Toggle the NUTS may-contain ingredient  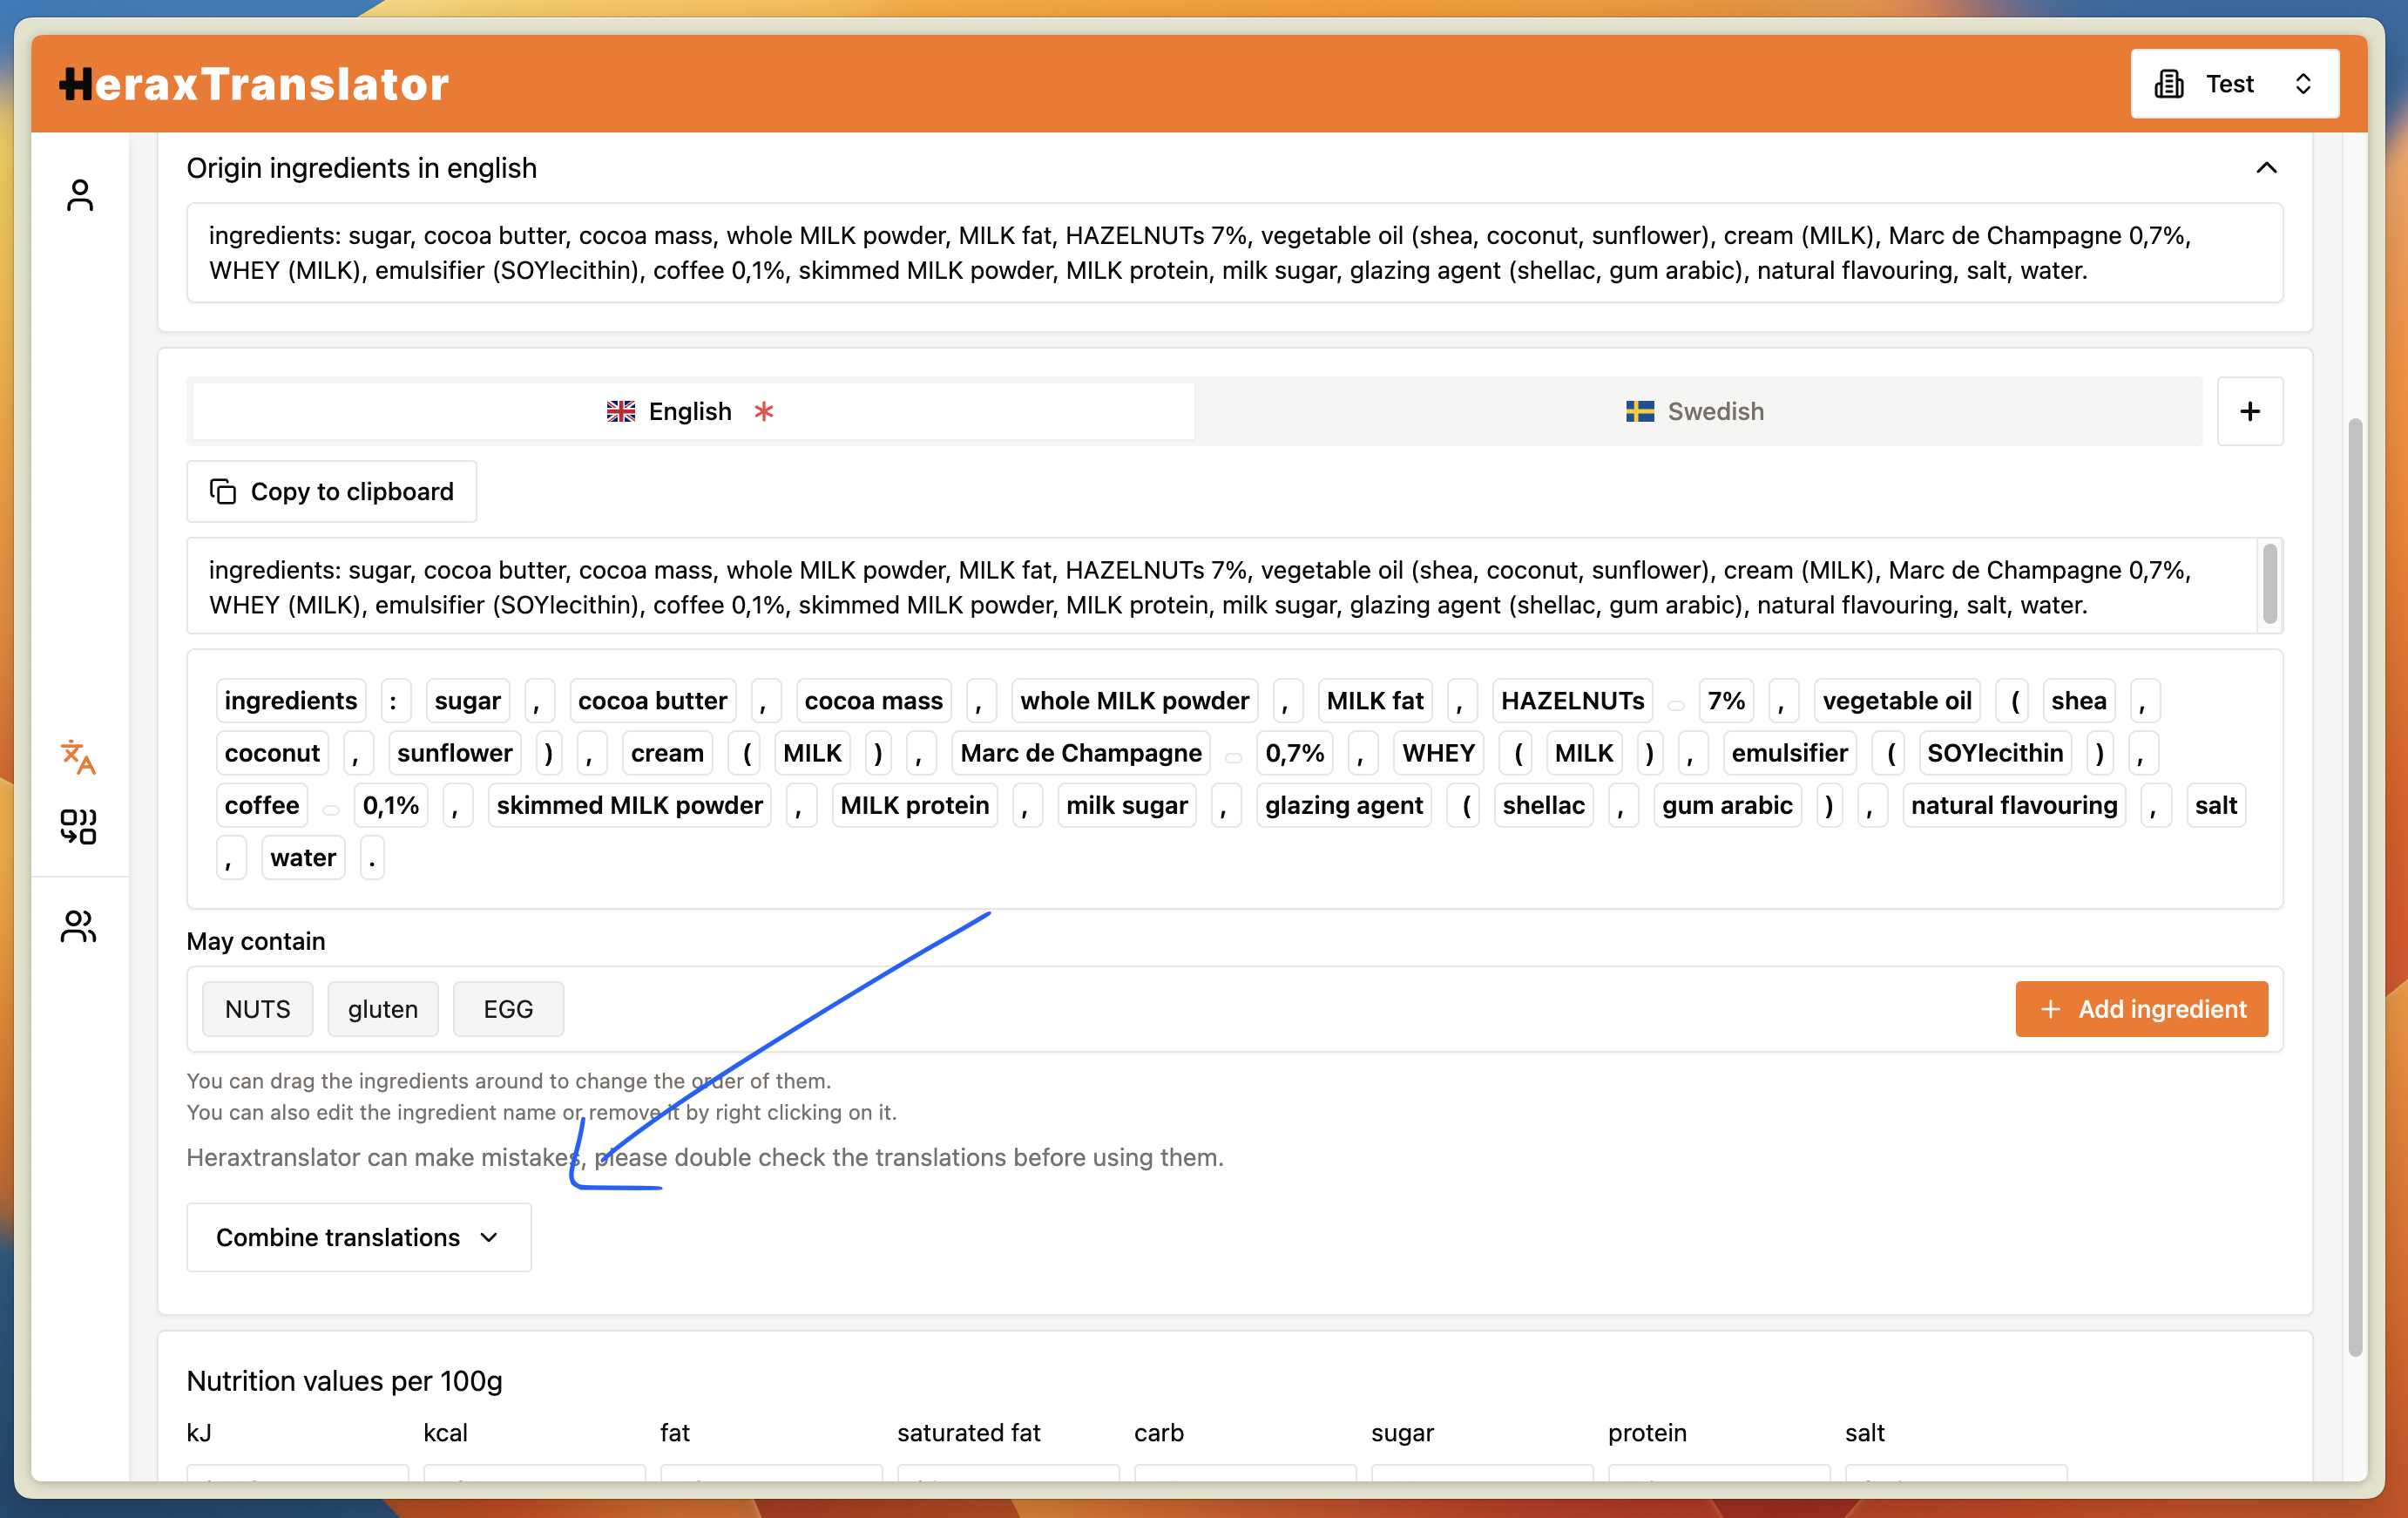259,1009
